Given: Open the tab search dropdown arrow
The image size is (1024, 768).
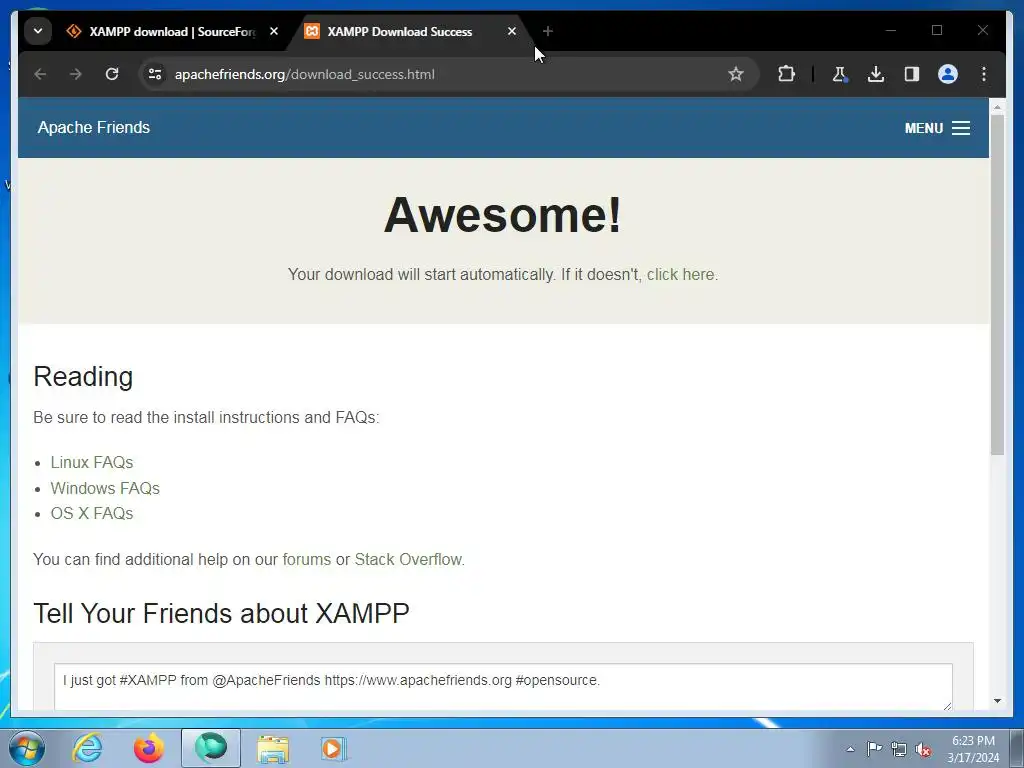Looking at the screenshot, I should [x=38, y=31].
